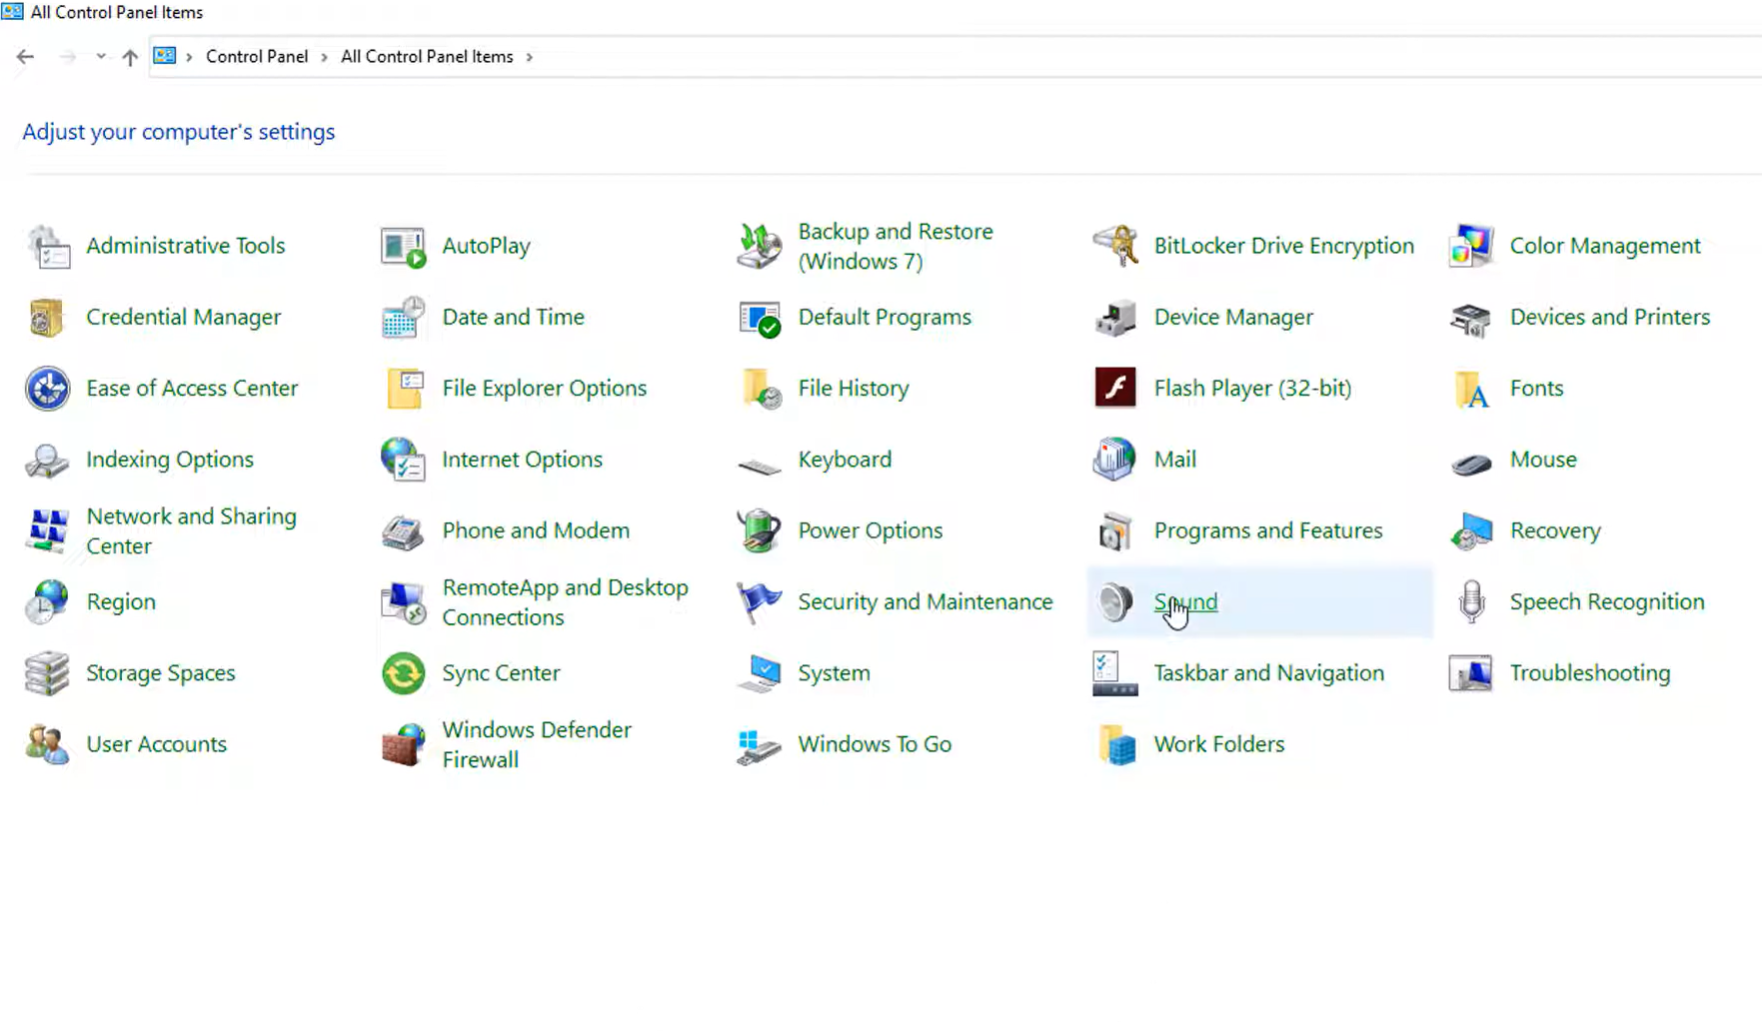Click the Sync Center green icon

tap(403, 673)
